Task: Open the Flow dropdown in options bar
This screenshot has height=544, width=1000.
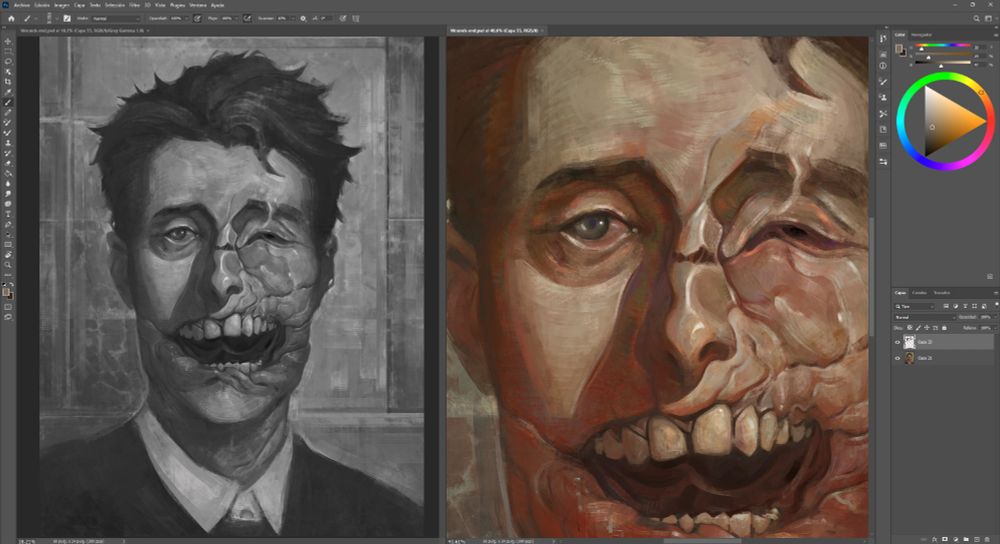Action: tap(237, 18)
